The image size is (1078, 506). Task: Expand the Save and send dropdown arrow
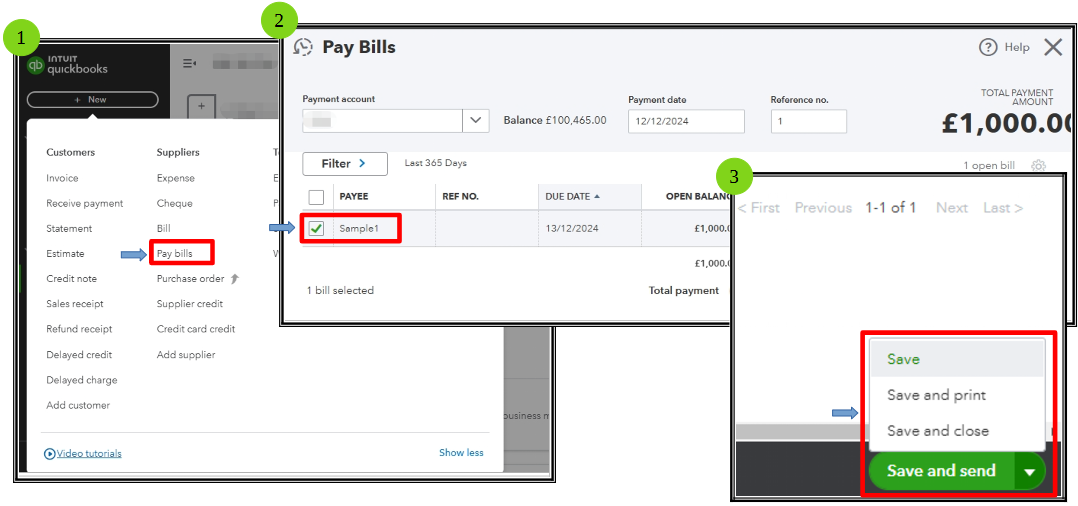1029,472
